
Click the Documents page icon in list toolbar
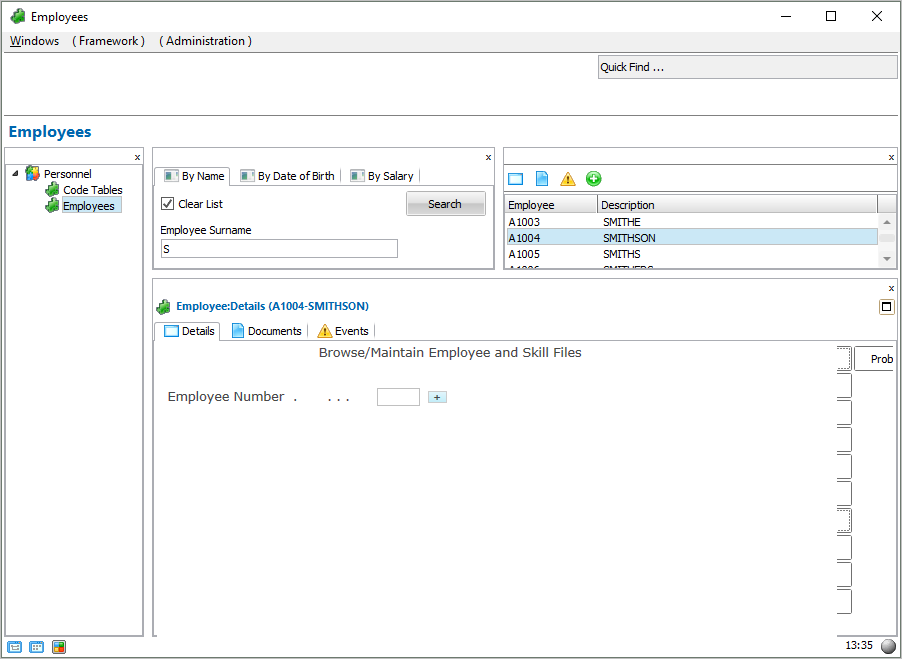(x=542, y=179)
